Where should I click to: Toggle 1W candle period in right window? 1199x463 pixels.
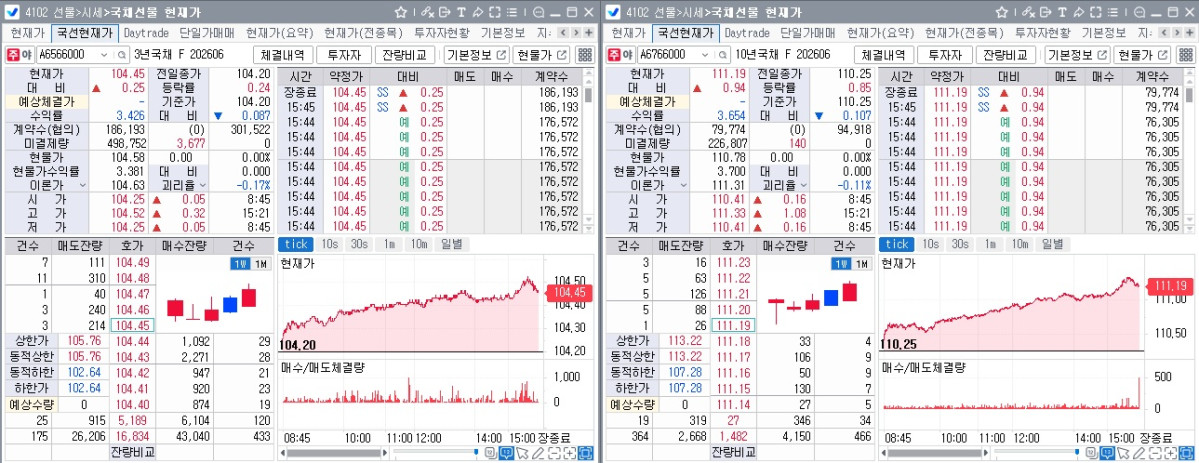(840, 264)
